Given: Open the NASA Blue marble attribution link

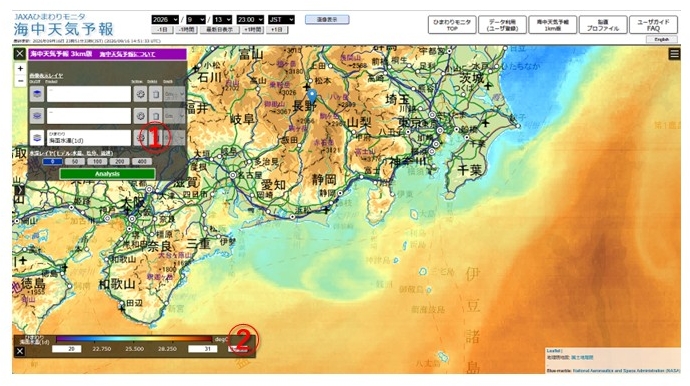Looking at the screenshot, I should [x=626, y=371].
